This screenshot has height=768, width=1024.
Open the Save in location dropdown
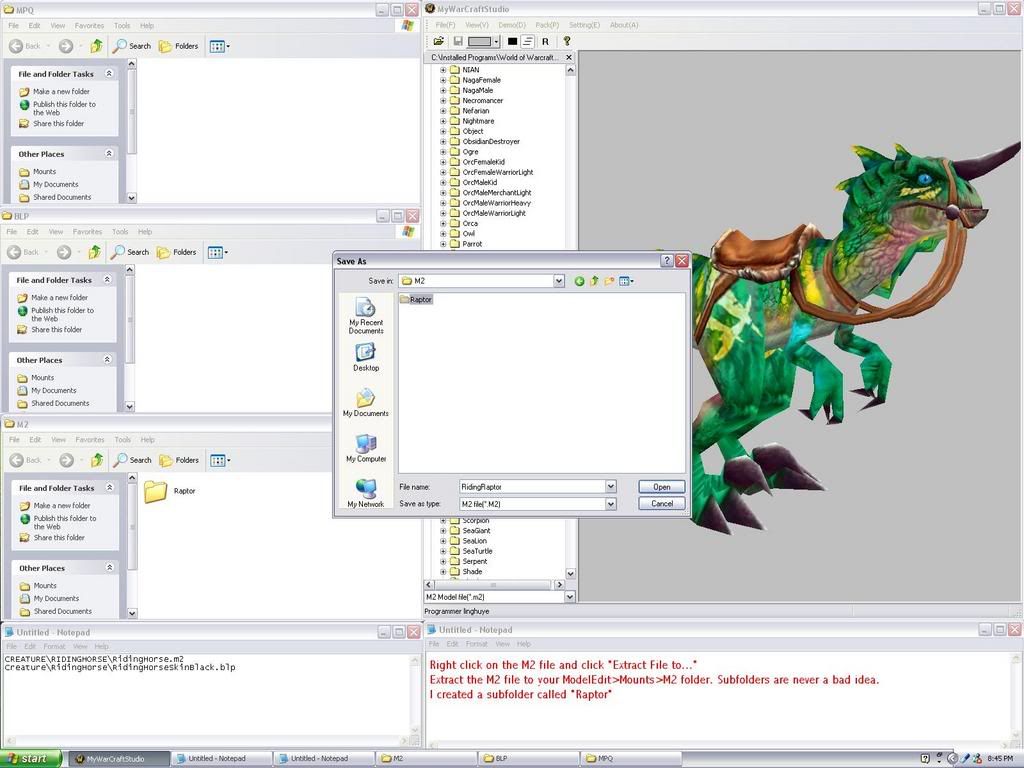point(559,281)
